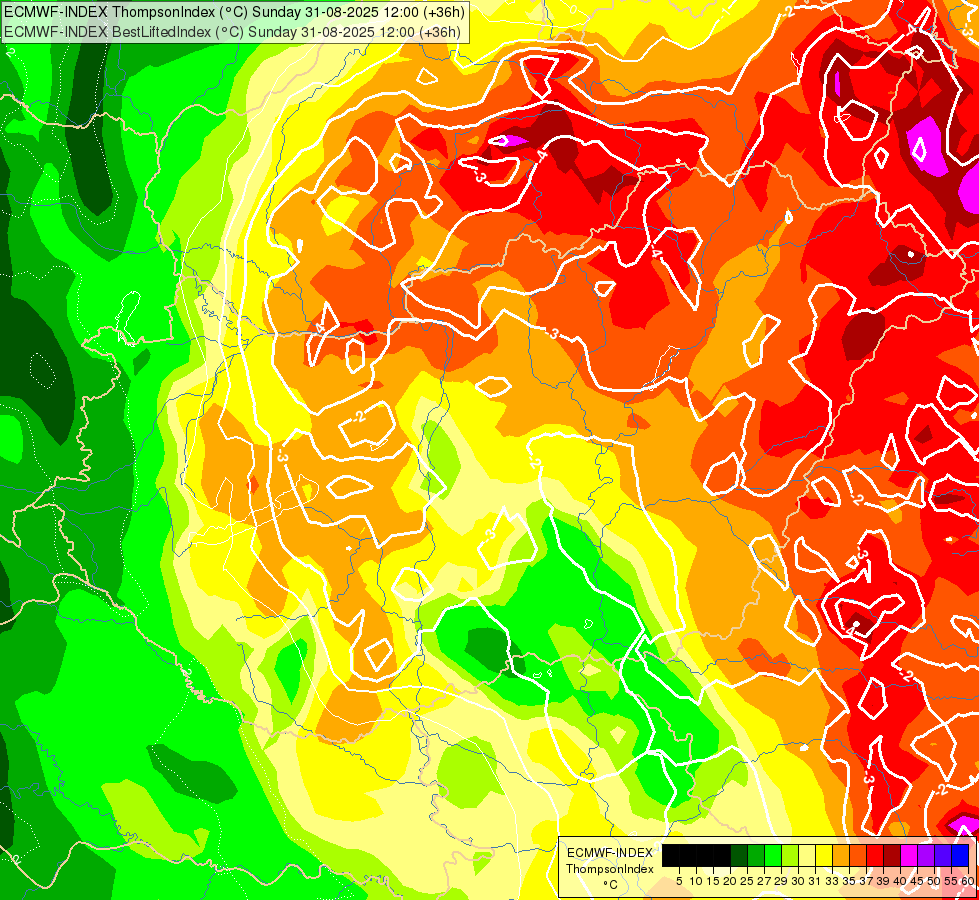The image size is (979, 900).
Task: Pick the magenta 40–45 legend swatch
Action: coord(909,856)
